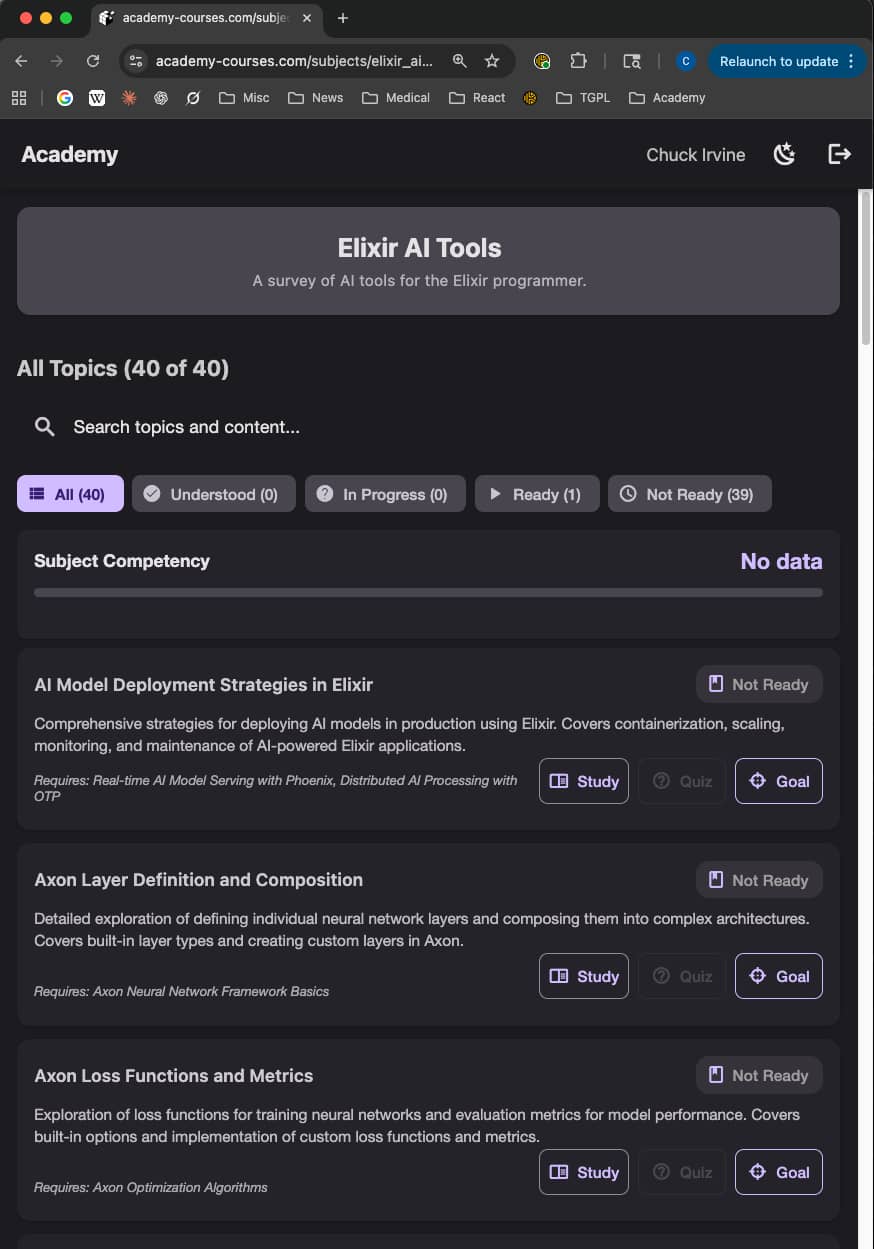Study AI Model Deployment Strategies topic
Image resolution: width=874 pixels, height=1249 pixels.
(584, 781)
